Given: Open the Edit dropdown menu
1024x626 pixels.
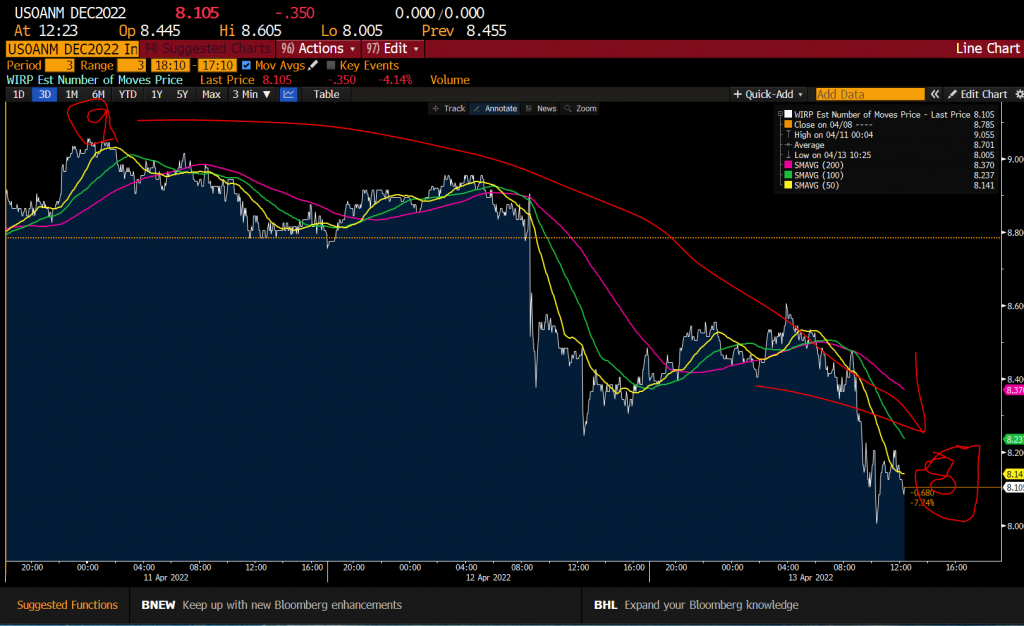Looking at the screenshot, I should click(x=393, y=49).
